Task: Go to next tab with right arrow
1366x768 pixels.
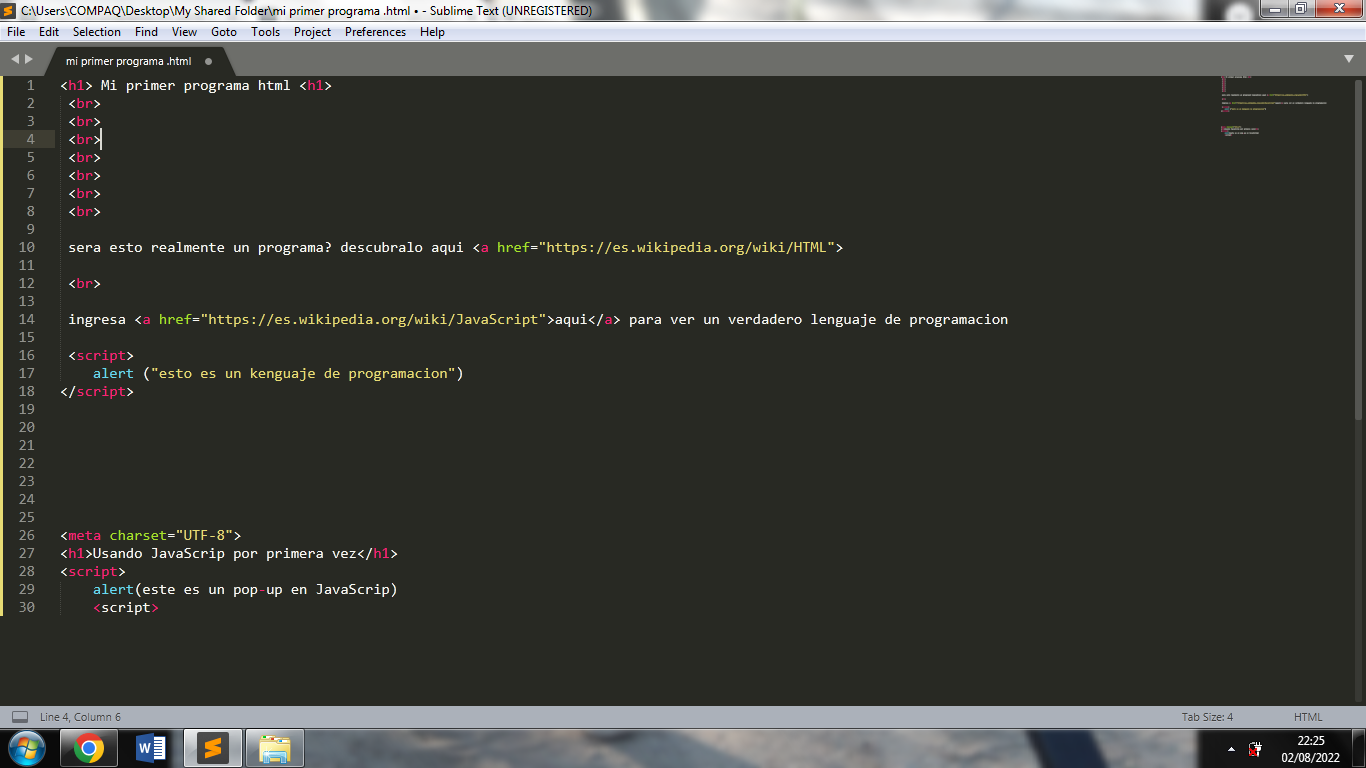Action: 28,60
